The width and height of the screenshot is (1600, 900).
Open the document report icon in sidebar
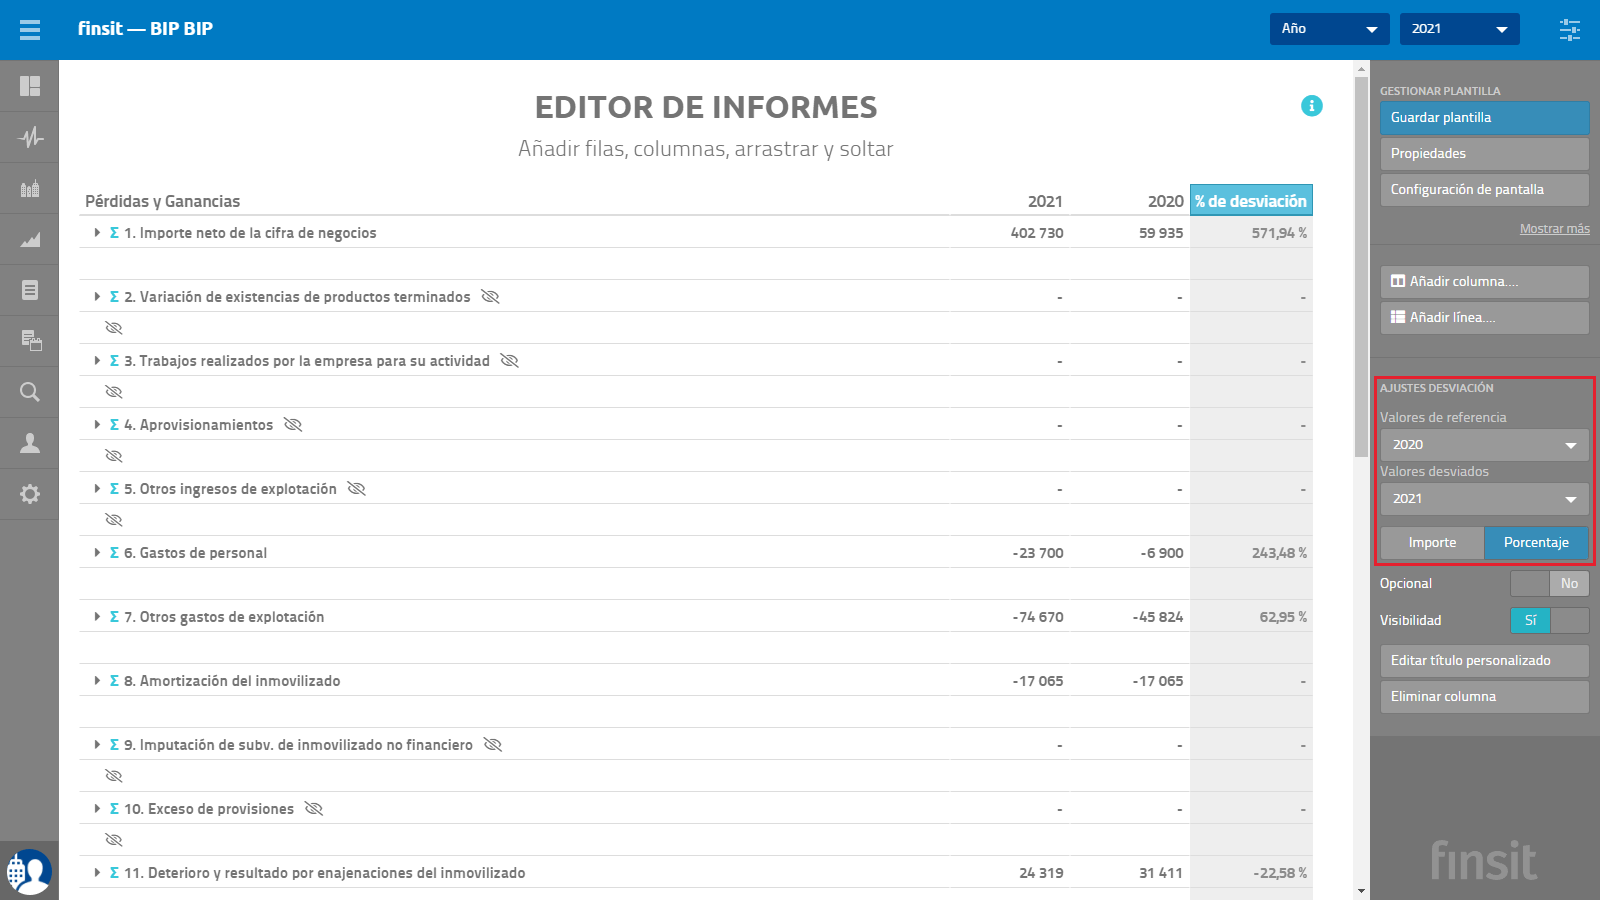(30, 290)
